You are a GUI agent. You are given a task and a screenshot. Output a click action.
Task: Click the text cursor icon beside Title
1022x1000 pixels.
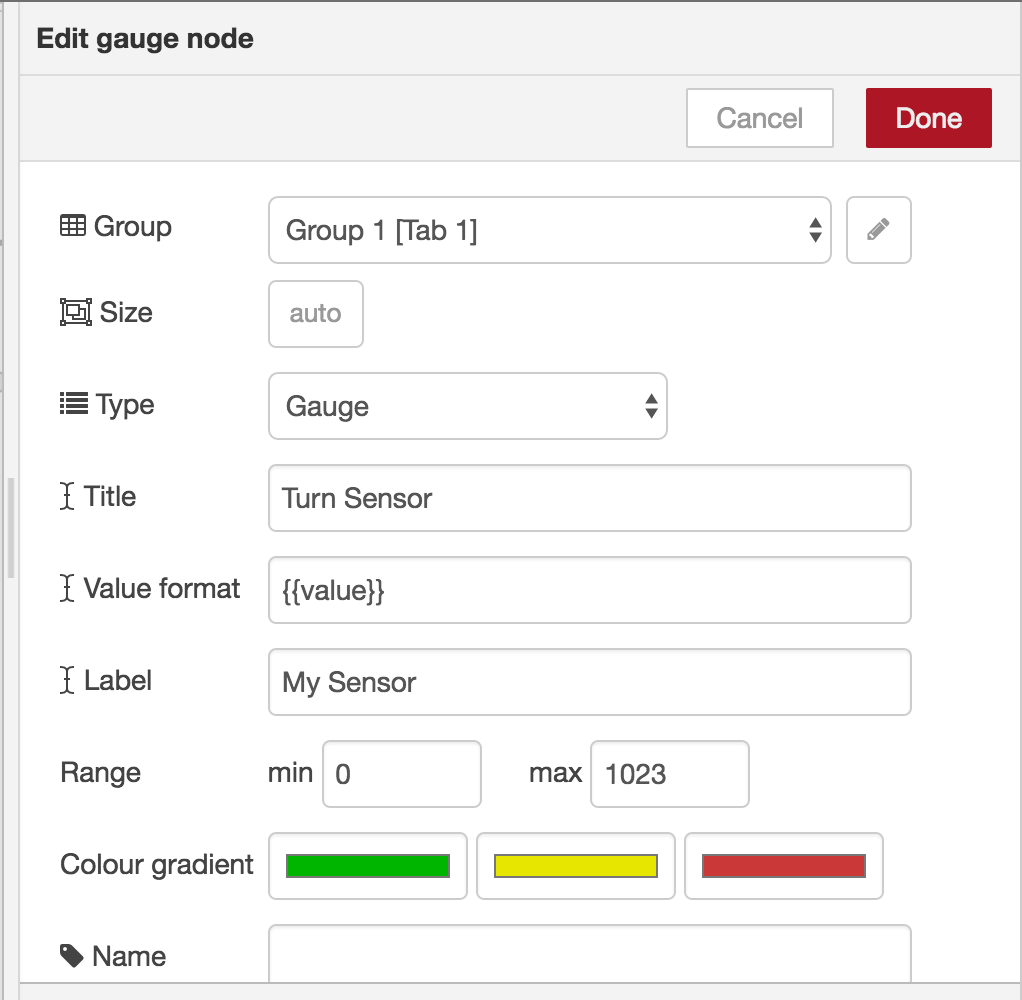coord(66,497)
